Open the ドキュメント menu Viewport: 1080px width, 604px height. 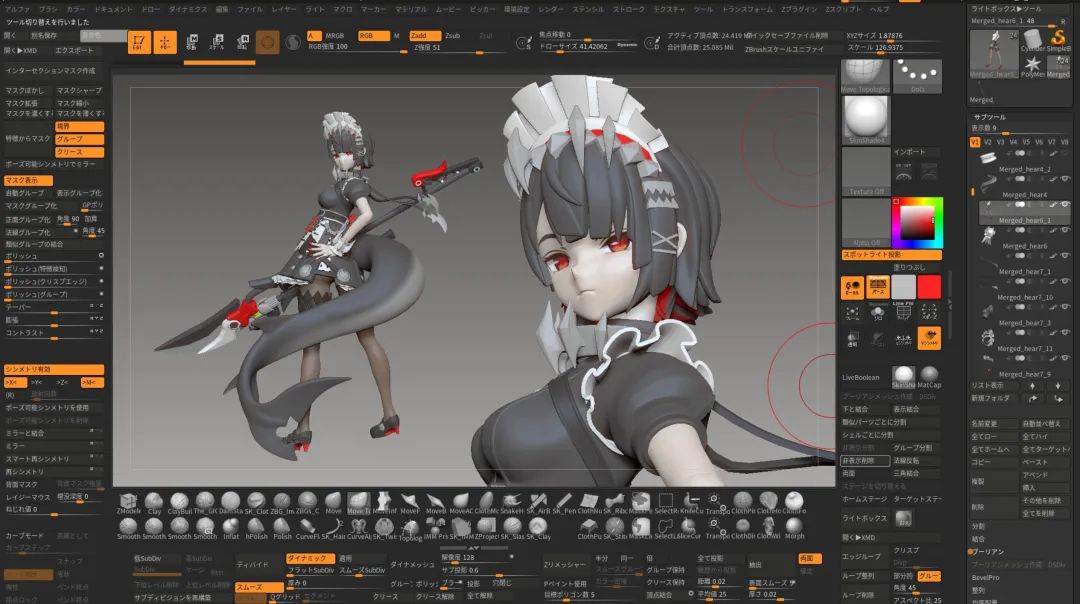[x=113, y=9]
